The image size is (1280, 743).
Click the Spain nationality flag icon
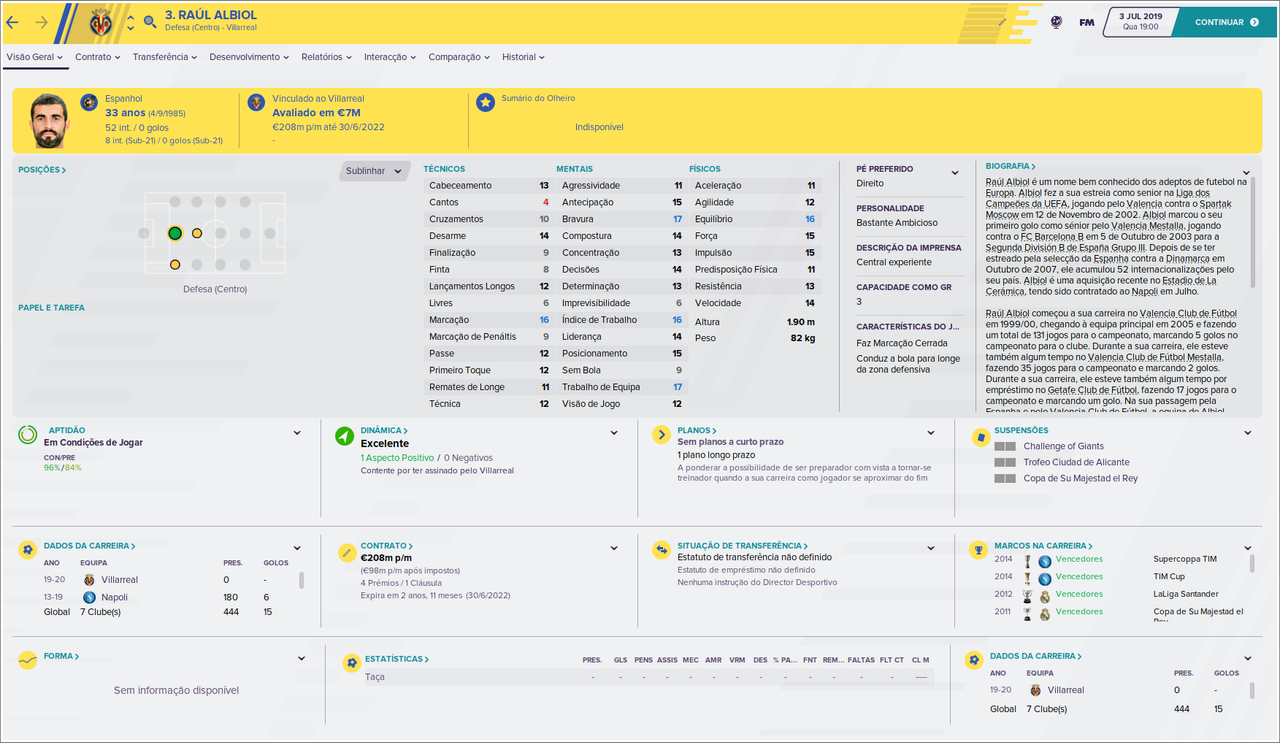[x=89, y=102]
